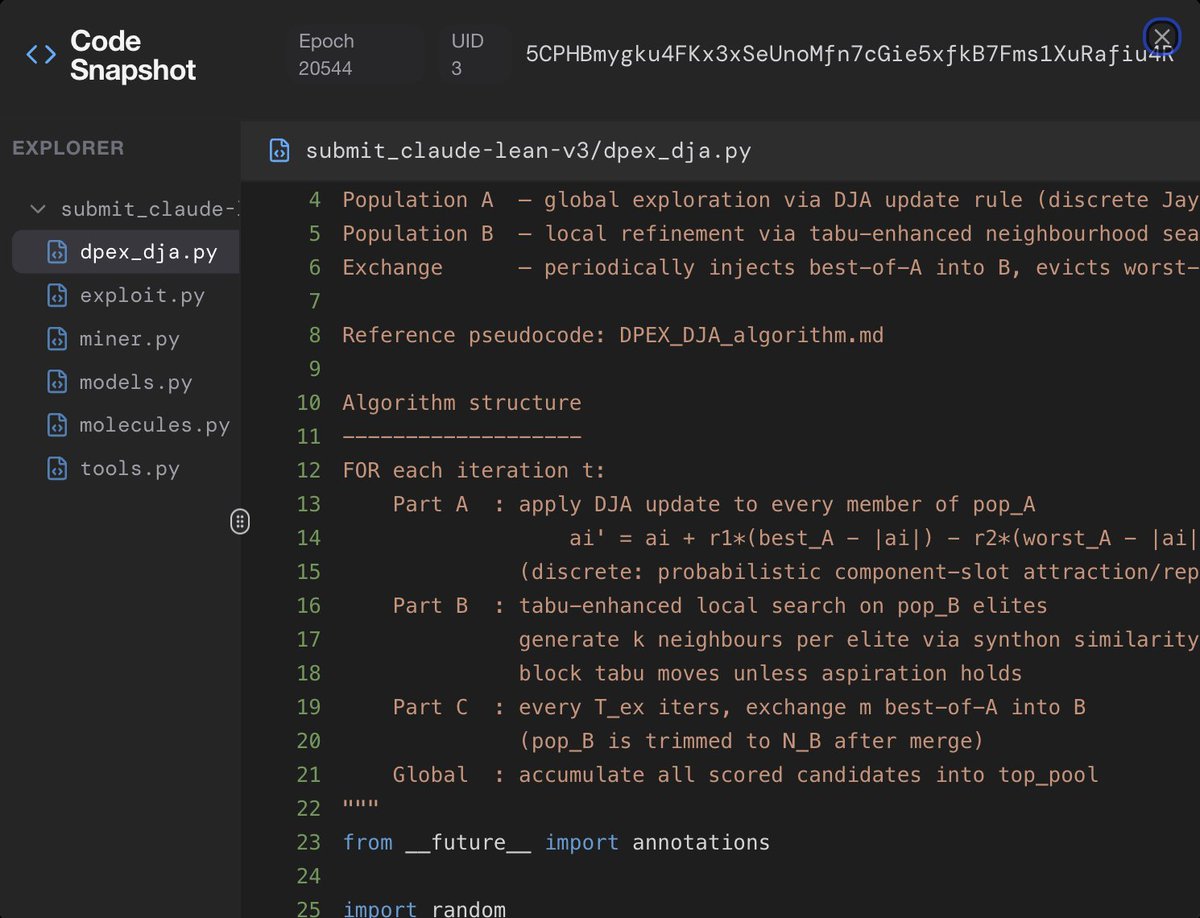Image resolution: width=1200 pixels, height=918 pixels.
Task: Close the Code Snapshot viewer
Action: (1161, 37)
